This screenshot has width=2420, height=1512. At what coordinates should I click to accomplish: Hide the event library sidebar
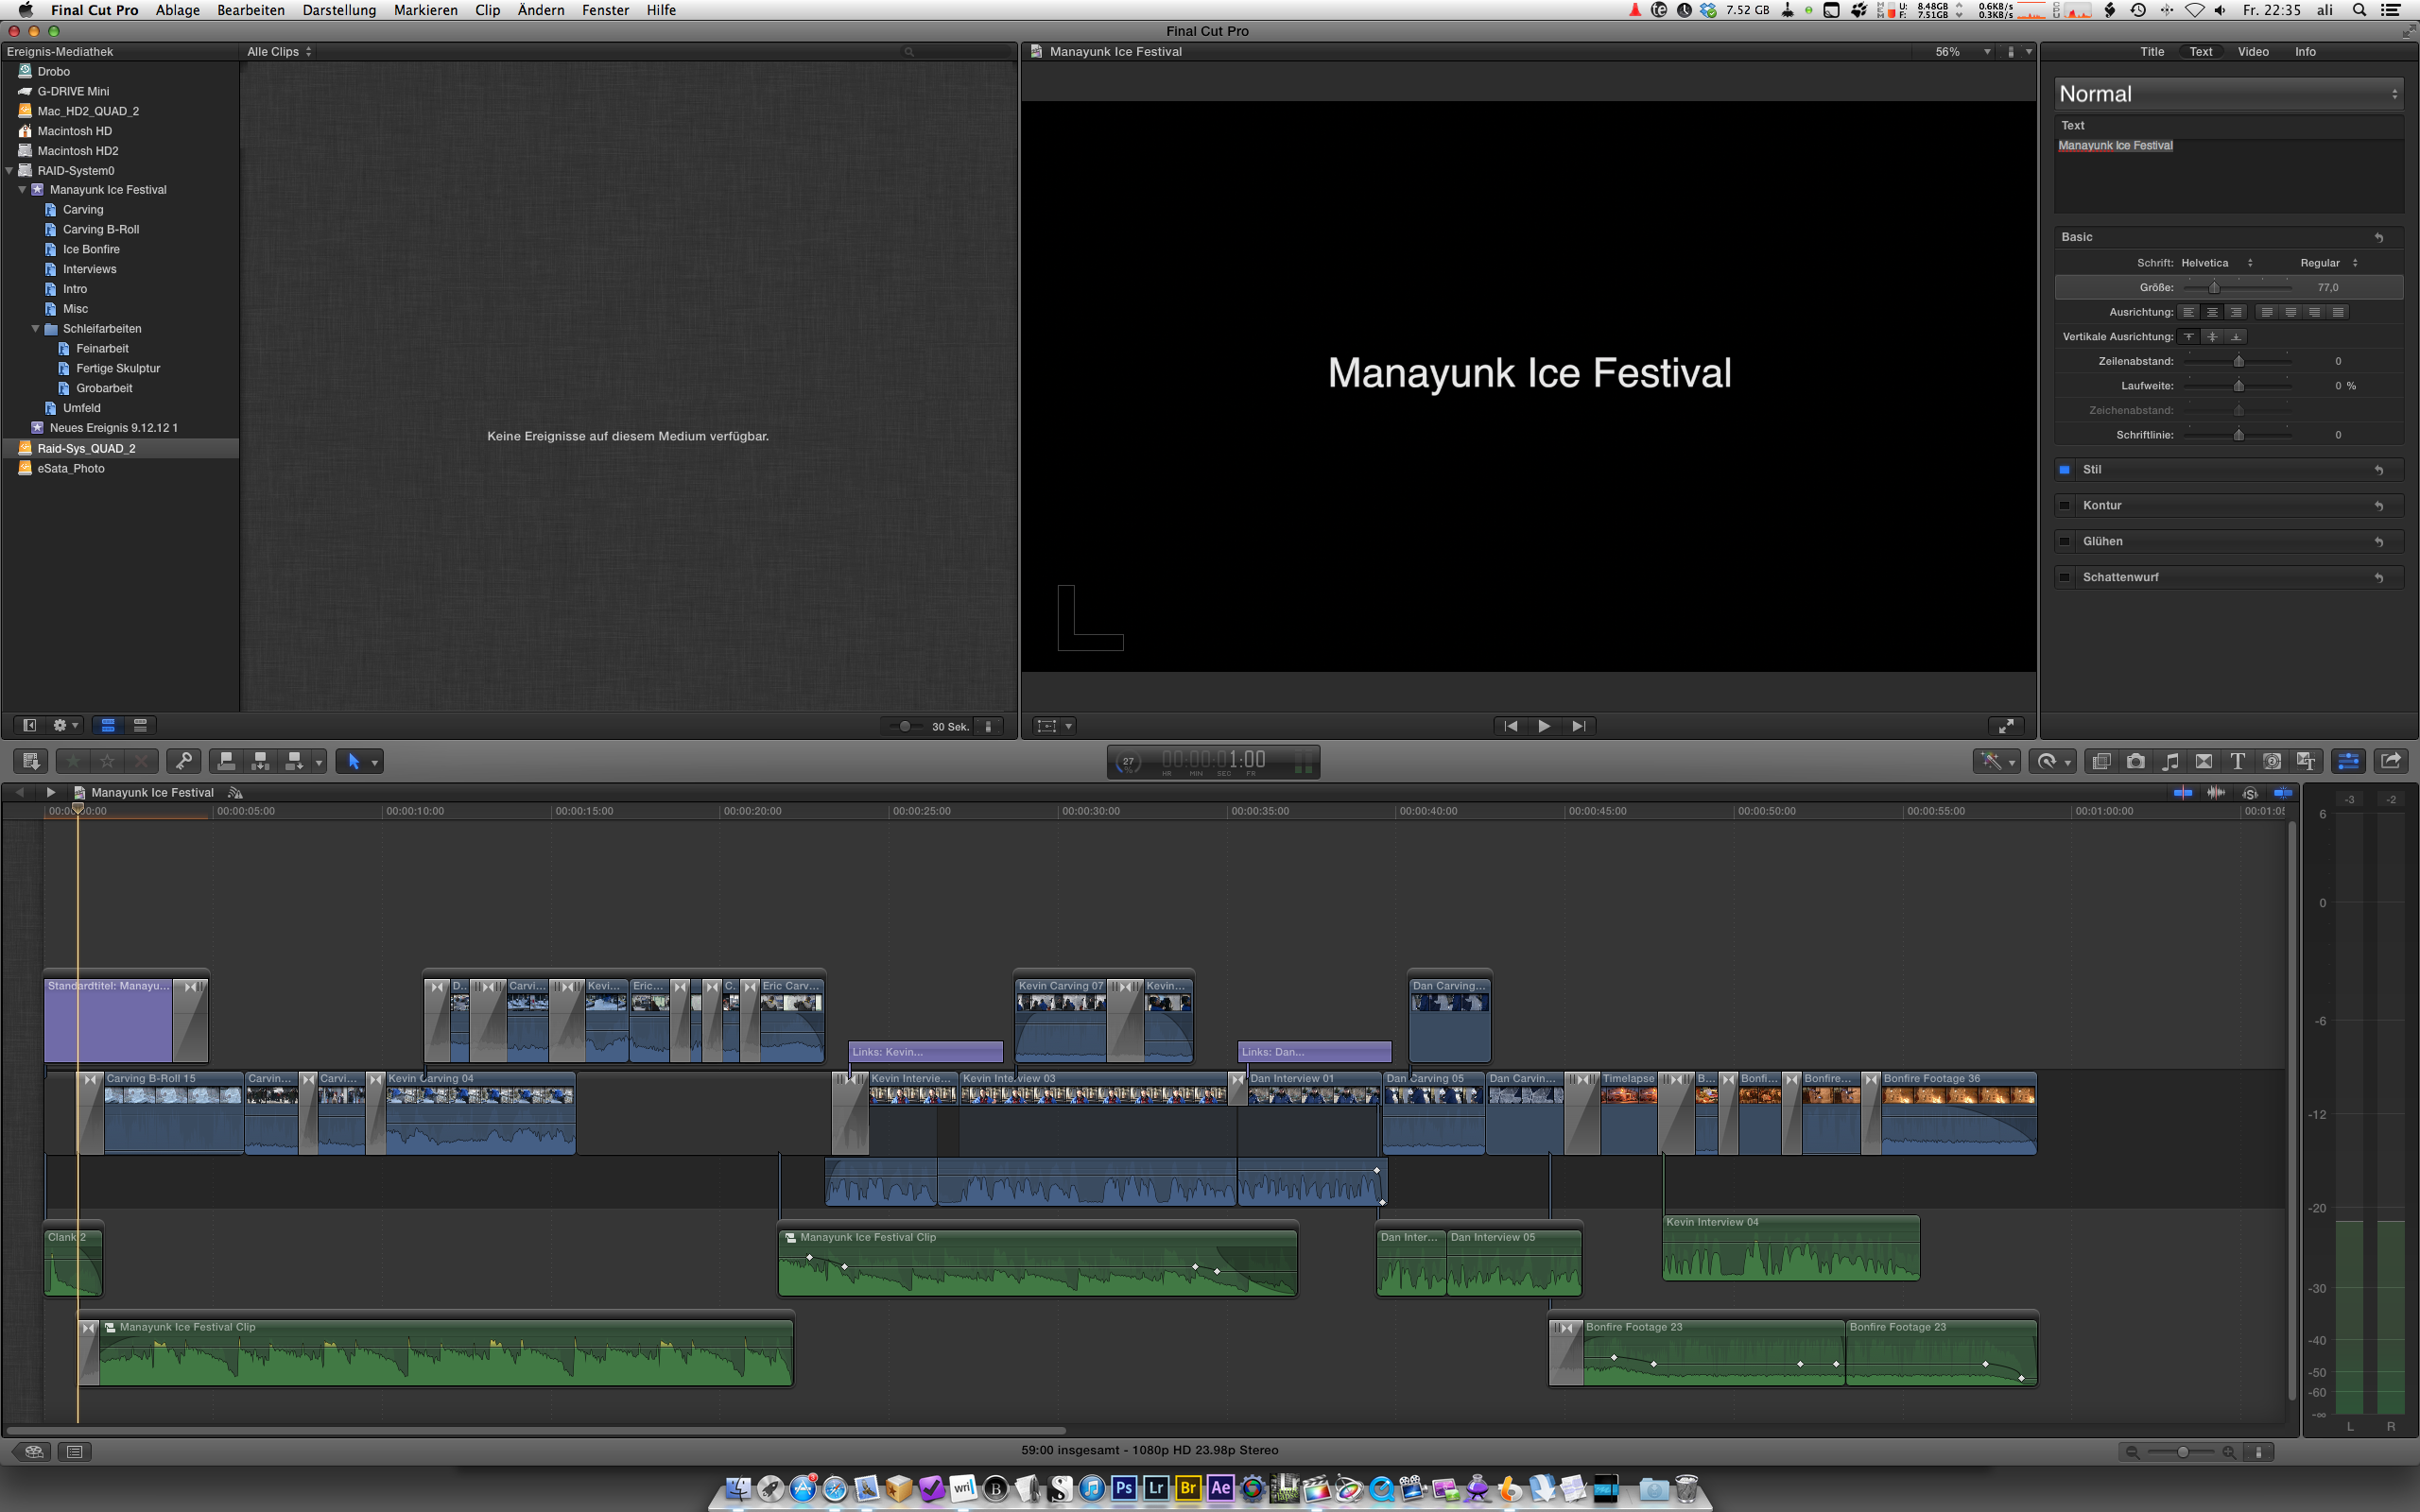pyautogui.click(x=30, y=725)
